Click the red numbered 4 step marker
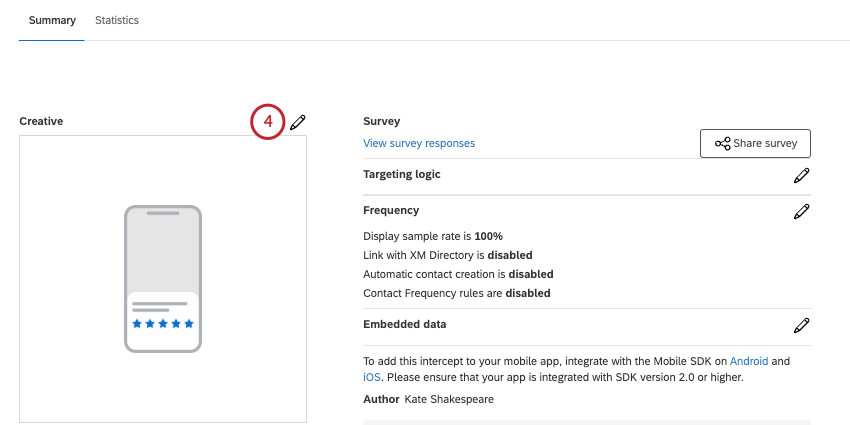The height and width of the screenshot is (425, 850). pyautogui.click(x=268, y=122)
